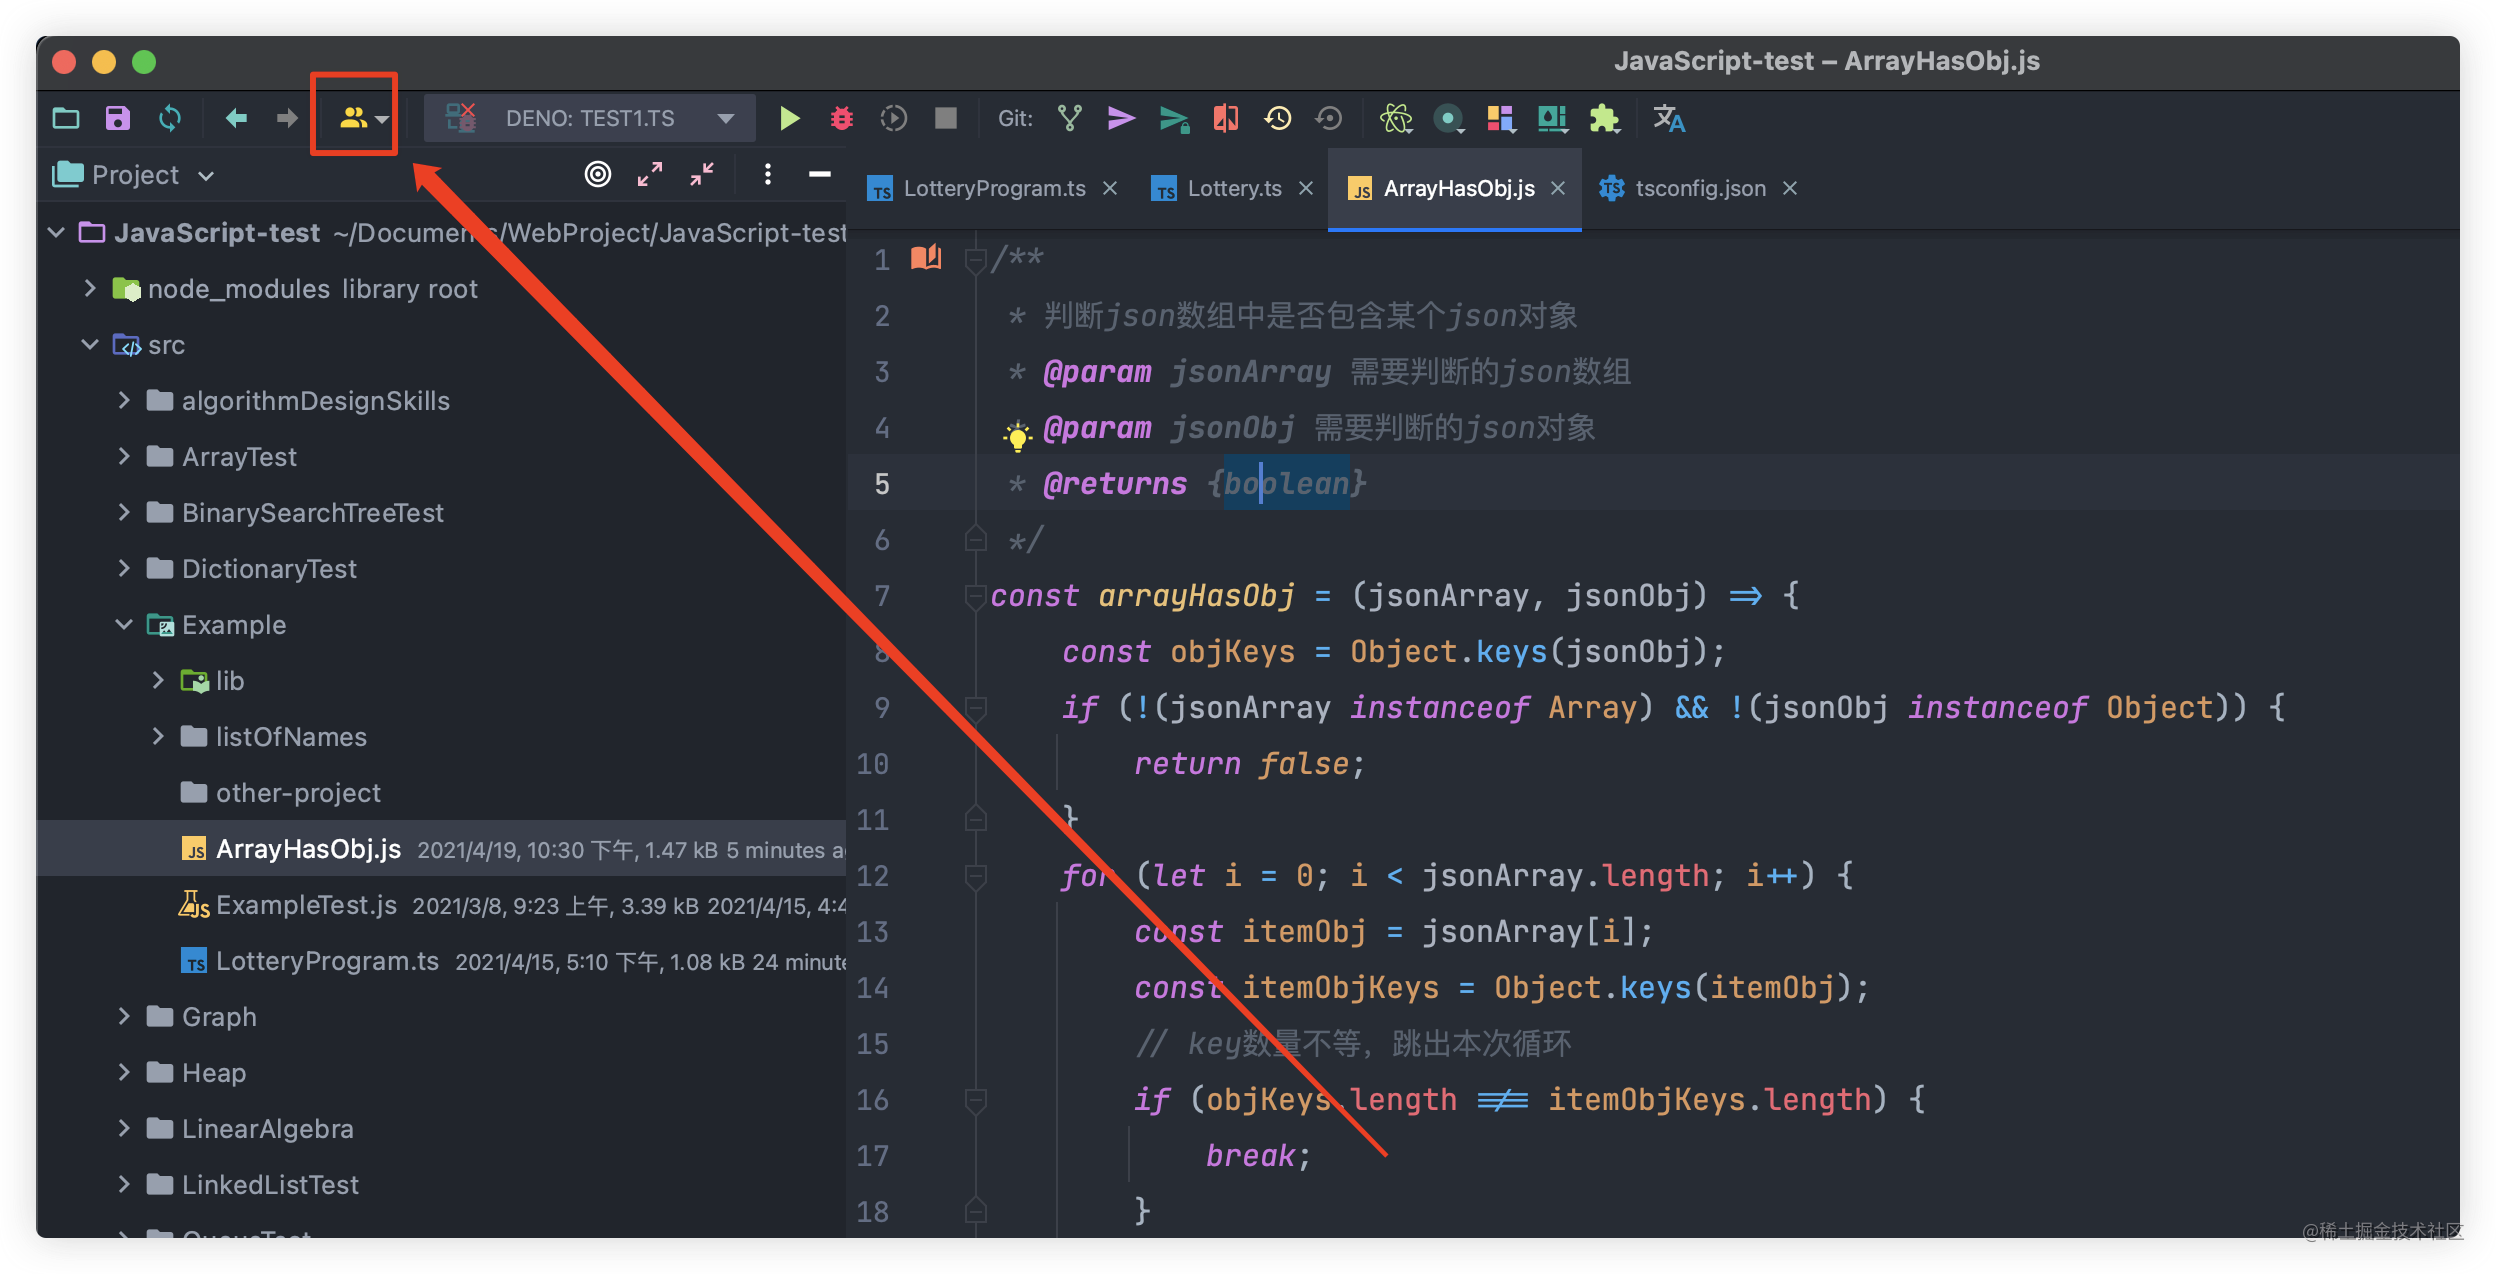
Task: Click the Save All floppy icon
Action: 118,119
